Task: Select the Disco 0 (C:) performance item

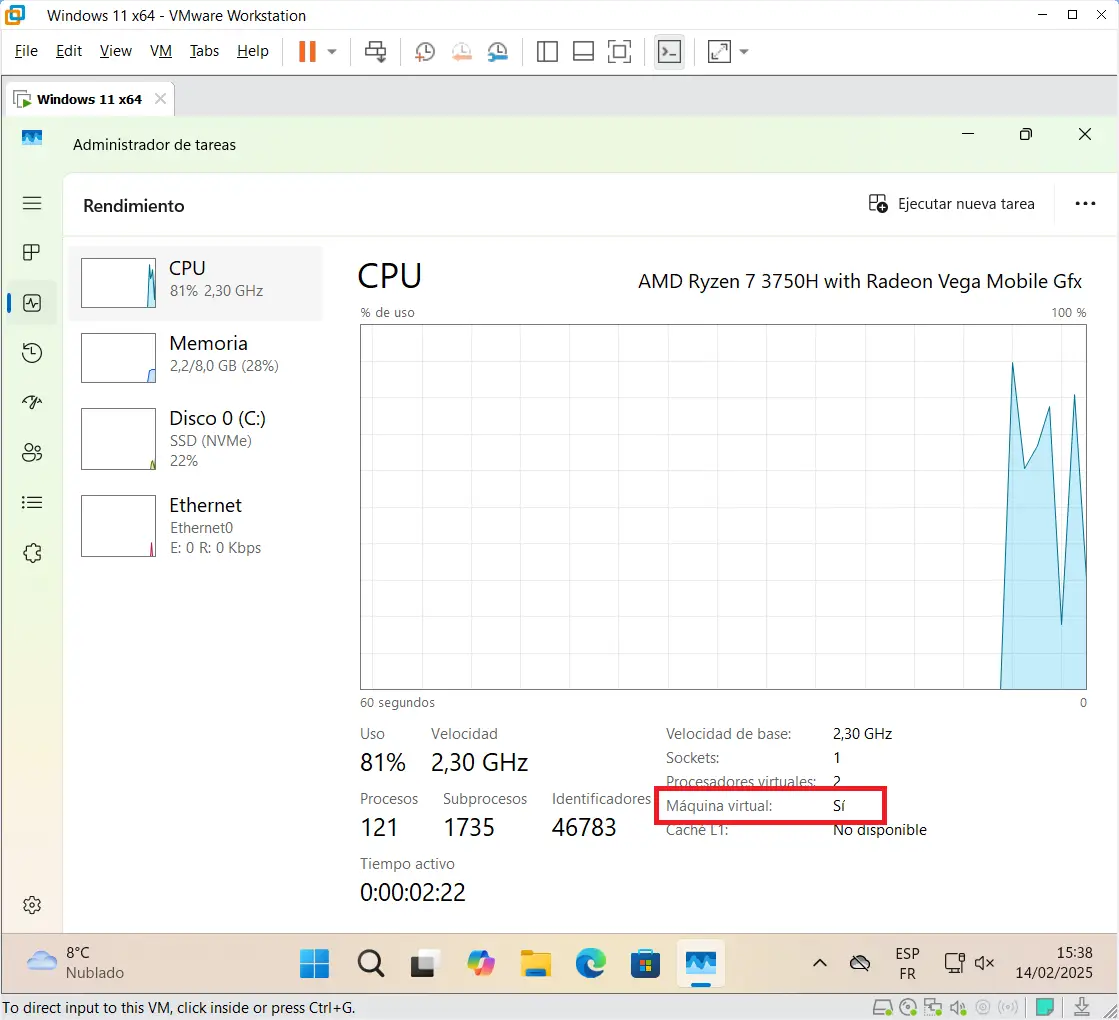Action: click(x=196, y=439)
